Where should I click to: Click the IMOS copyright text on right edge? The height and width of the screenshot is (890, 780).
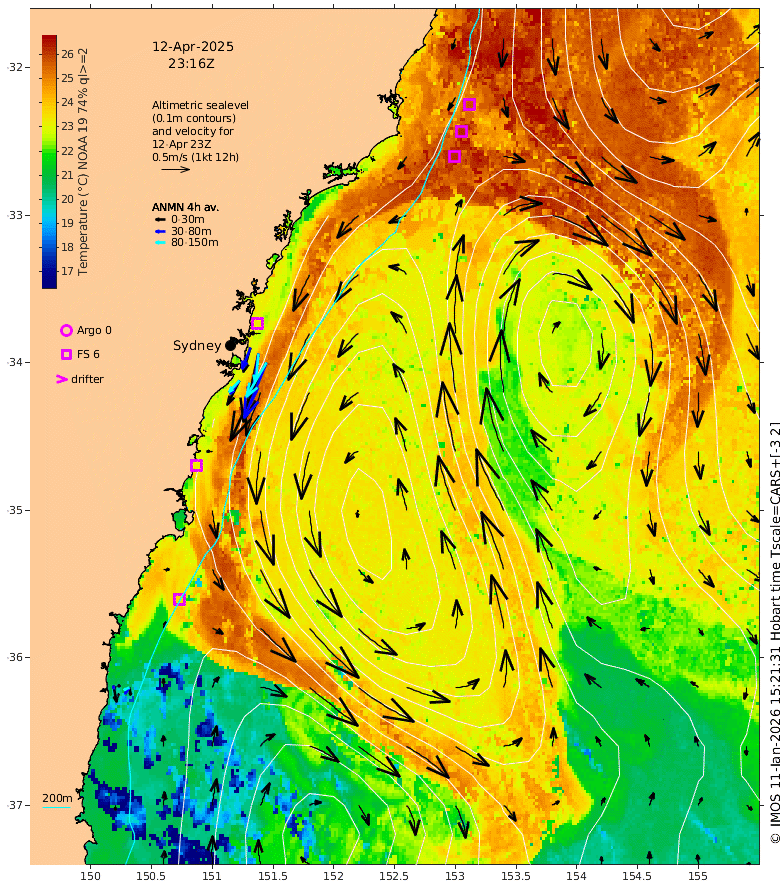(x=774, y=632)
